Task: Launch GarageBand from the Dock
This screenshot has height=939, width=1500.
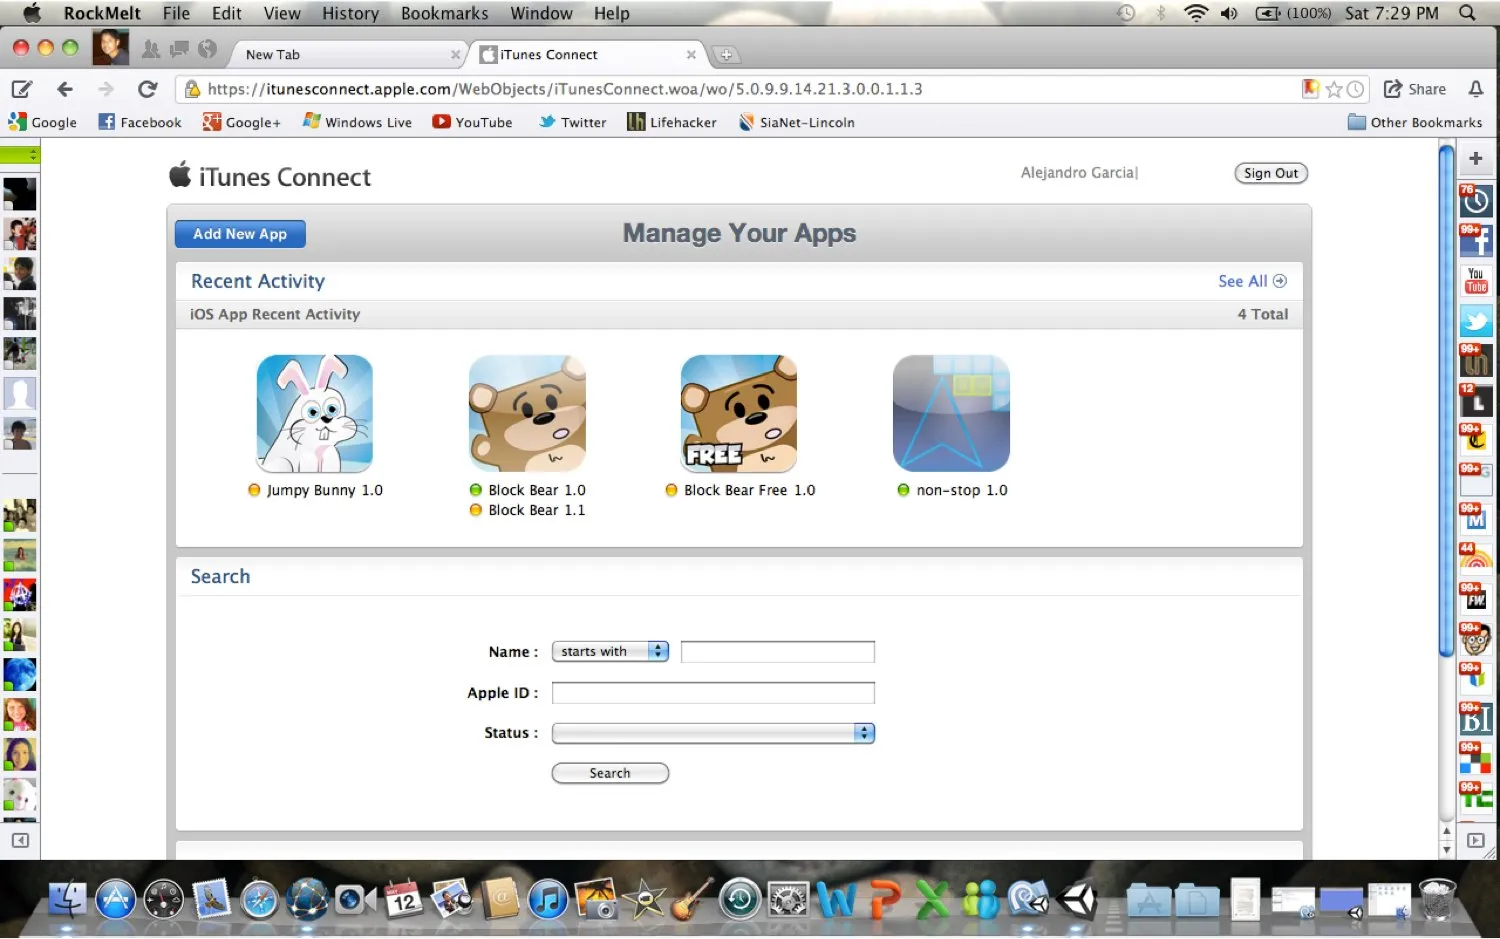Action: tap(692, 899)
